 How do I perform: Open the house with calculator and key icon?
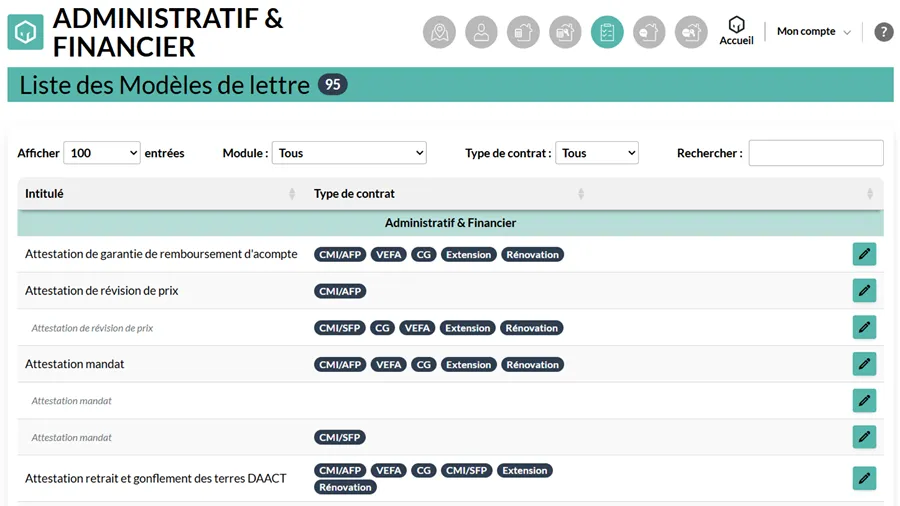tap(565, 32)
